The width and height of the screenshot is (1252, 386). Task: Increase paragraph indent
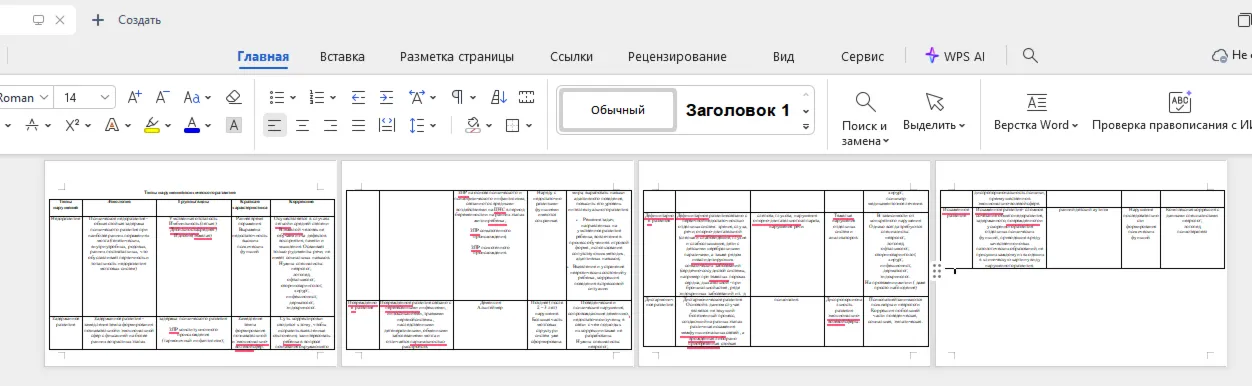[385, 97]
